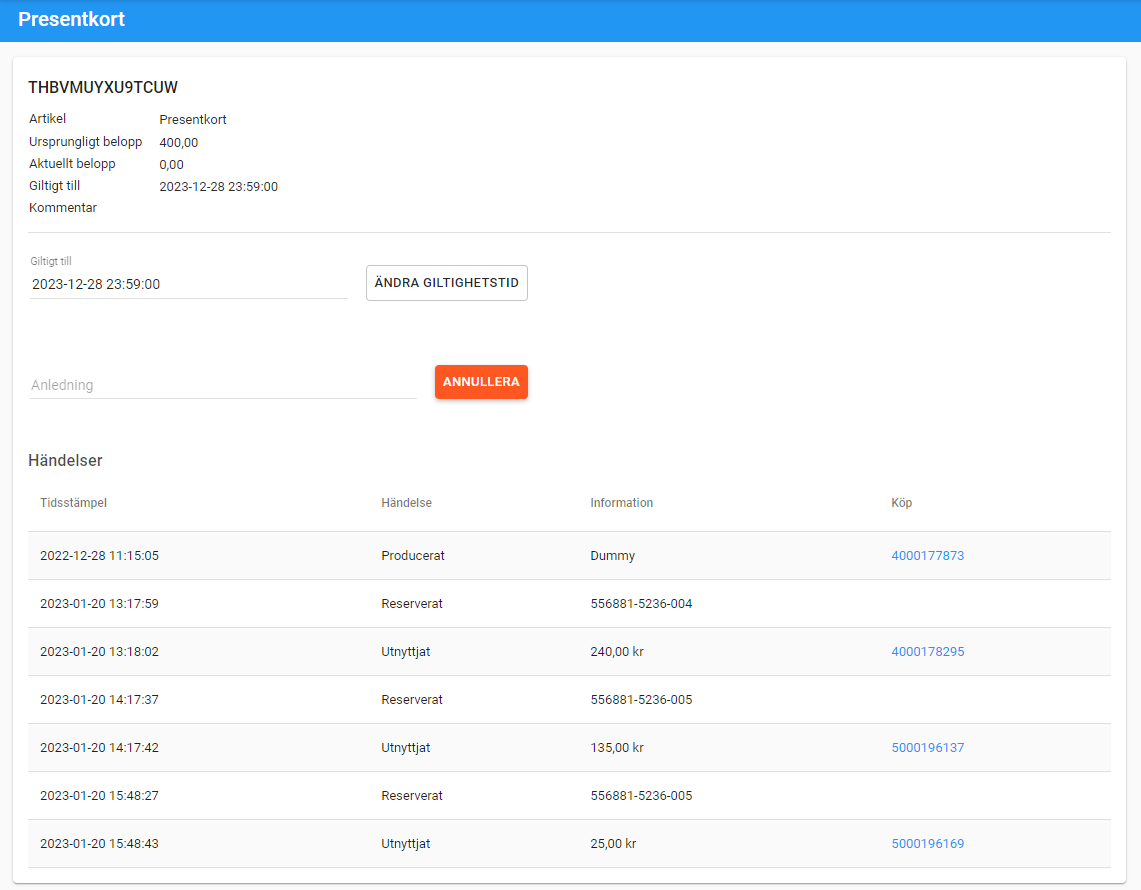Viewport: 1141px width, 890px height.
Task: Click into the Anledning text field
Action: pyautogui.click(x=222, y=385)
